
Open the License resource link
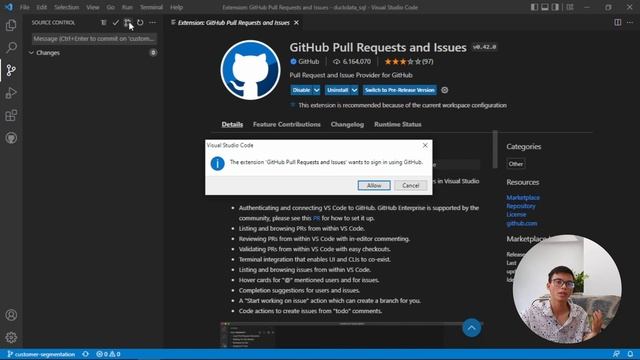(x=516, y=214)
